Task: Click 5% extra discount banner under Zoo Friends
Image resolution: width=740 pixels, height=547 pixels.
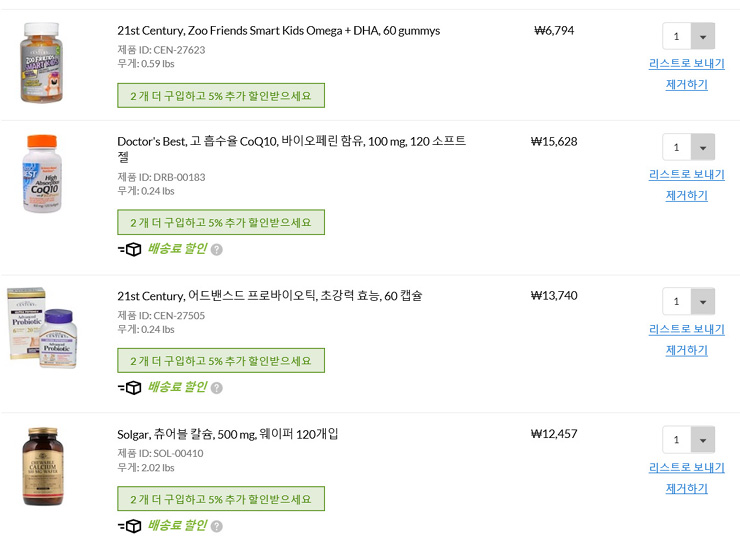Action: 221,96
